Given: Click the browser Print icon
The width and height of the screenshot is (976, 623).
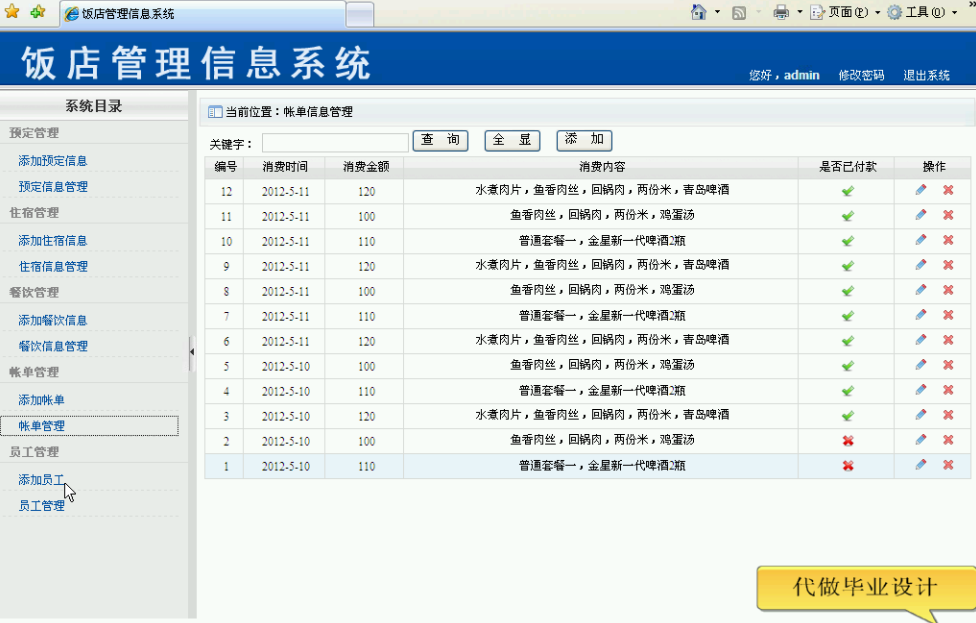Looking at the screenshot, I should 781,12.
